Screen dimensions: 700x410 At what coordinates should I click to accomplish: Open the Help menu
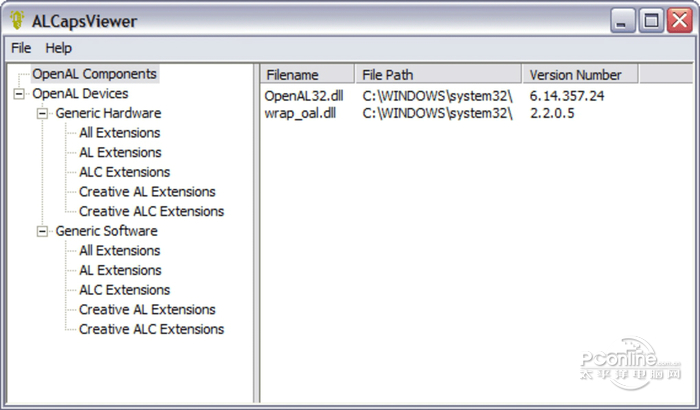pos(59,48)
